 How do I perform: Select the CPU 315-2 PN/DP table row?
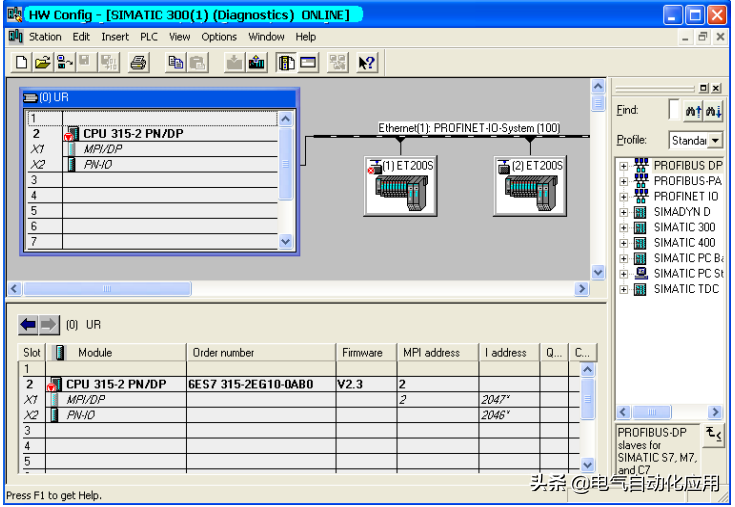pos(115,384)
